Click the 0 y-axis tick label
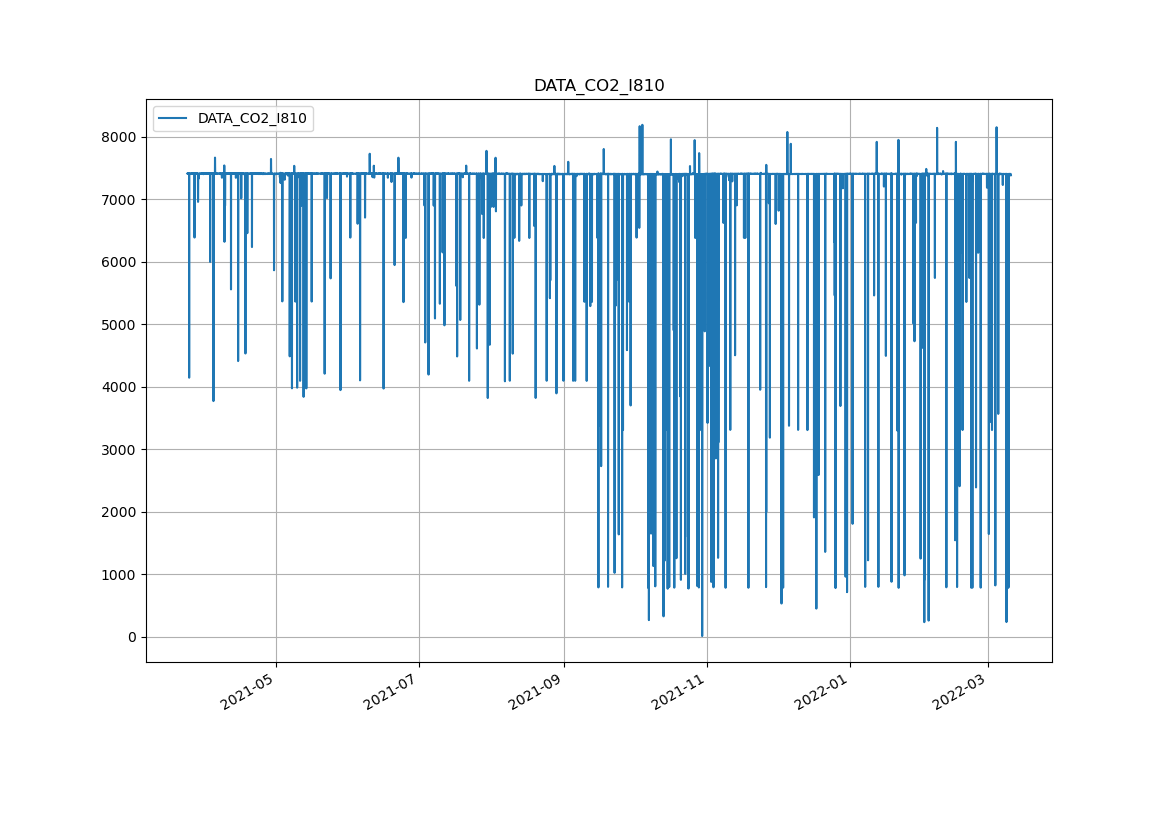 [133, 637]
